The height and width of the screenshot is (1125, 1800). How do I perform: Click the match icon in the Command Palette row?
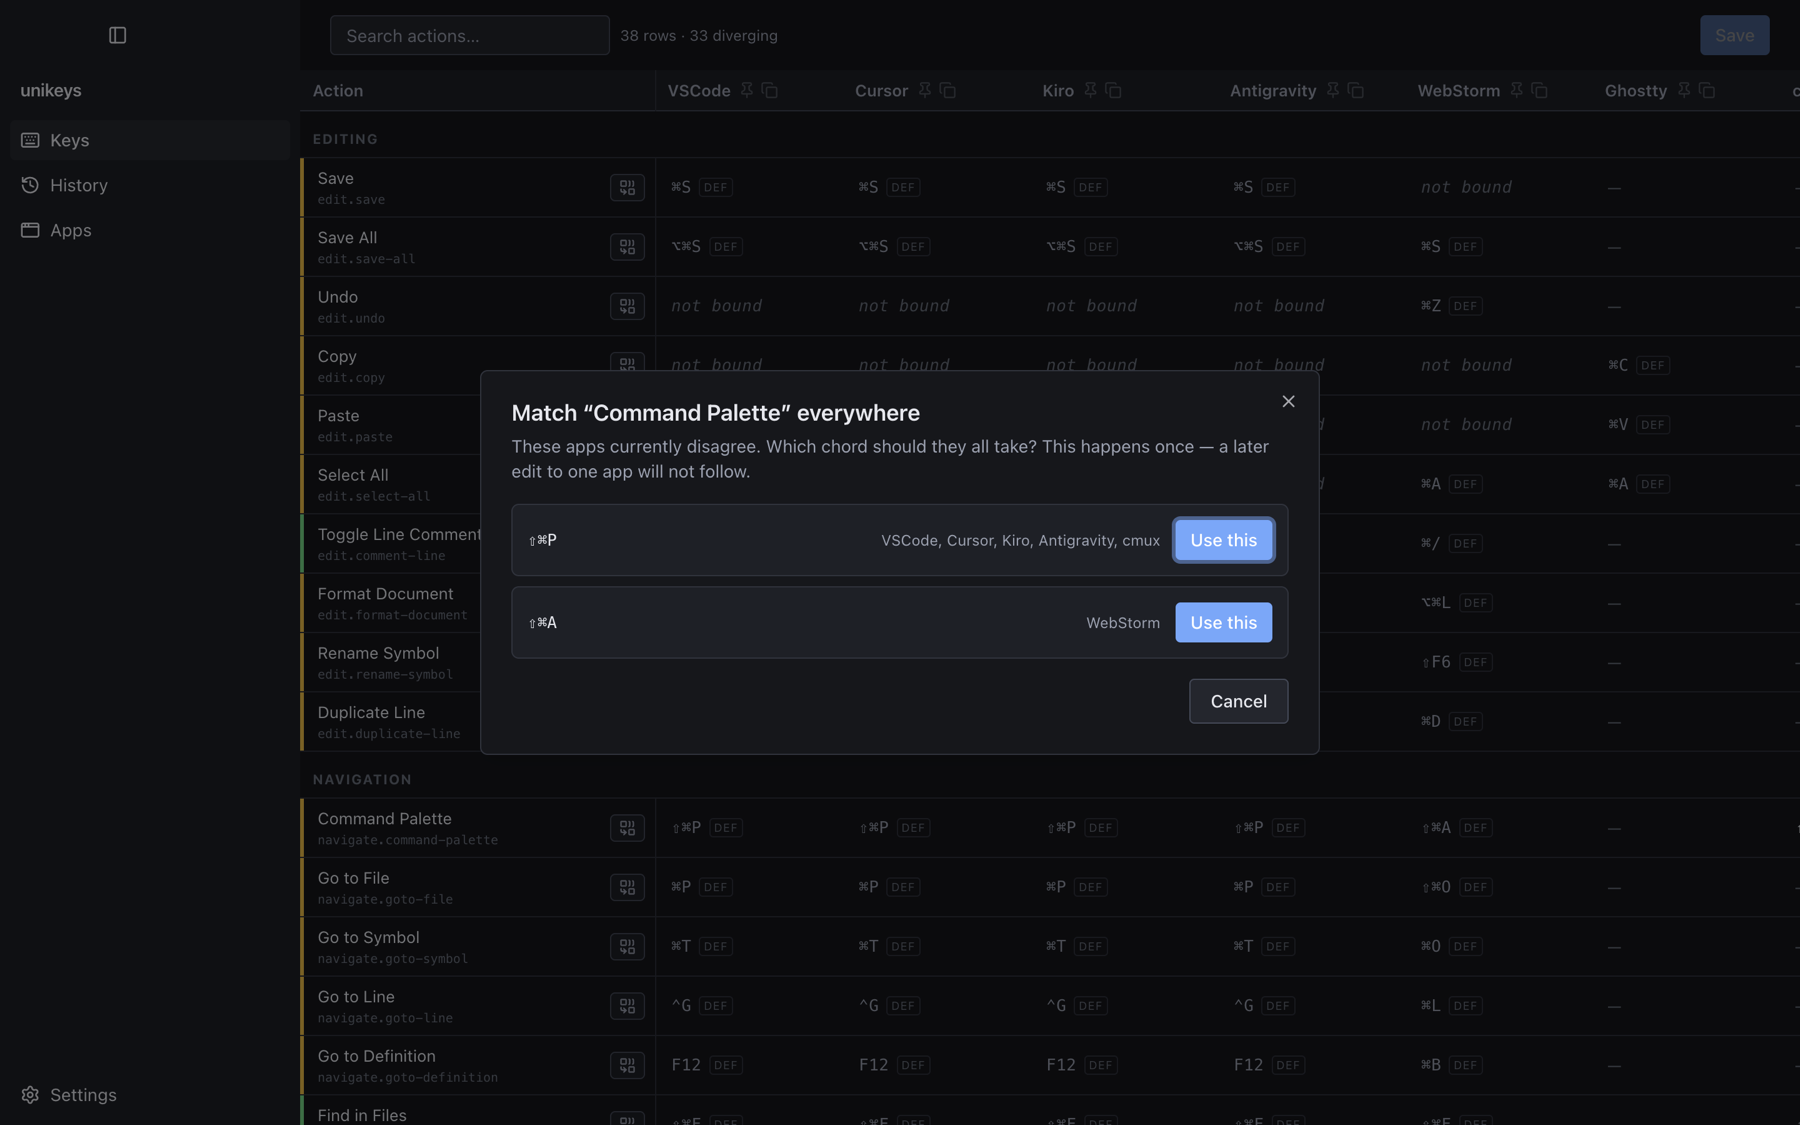coord(627,828)
